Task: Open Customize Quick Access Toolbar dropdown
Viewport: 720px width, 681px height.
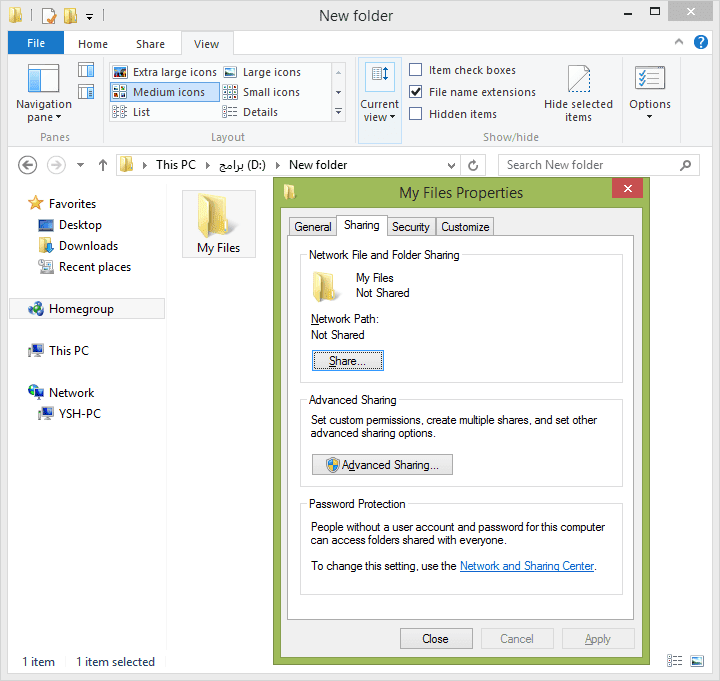Action: [x=90, y=17]
